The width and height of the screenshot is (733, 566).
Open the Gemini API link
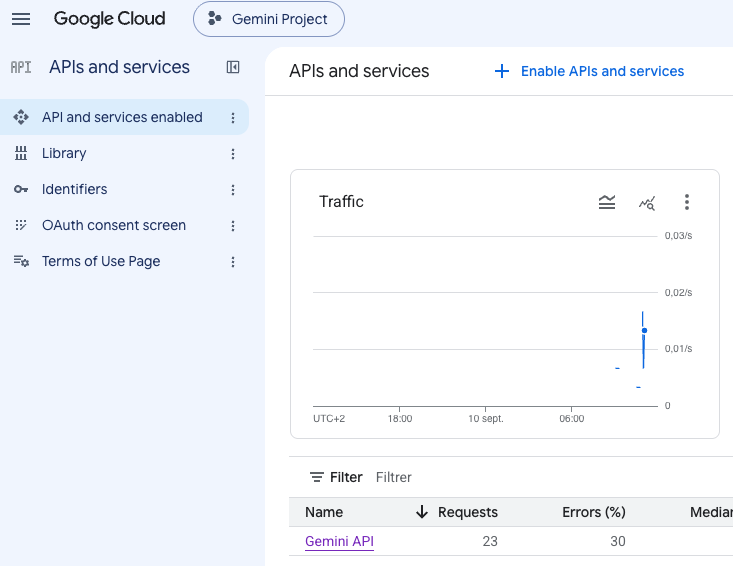[x=339, y=541]
